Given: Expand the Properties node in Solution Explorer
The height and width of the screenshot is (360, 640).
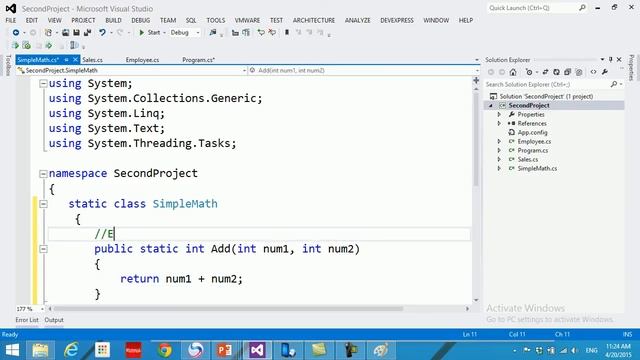Looking at the screenshot, I should point(499,114).
